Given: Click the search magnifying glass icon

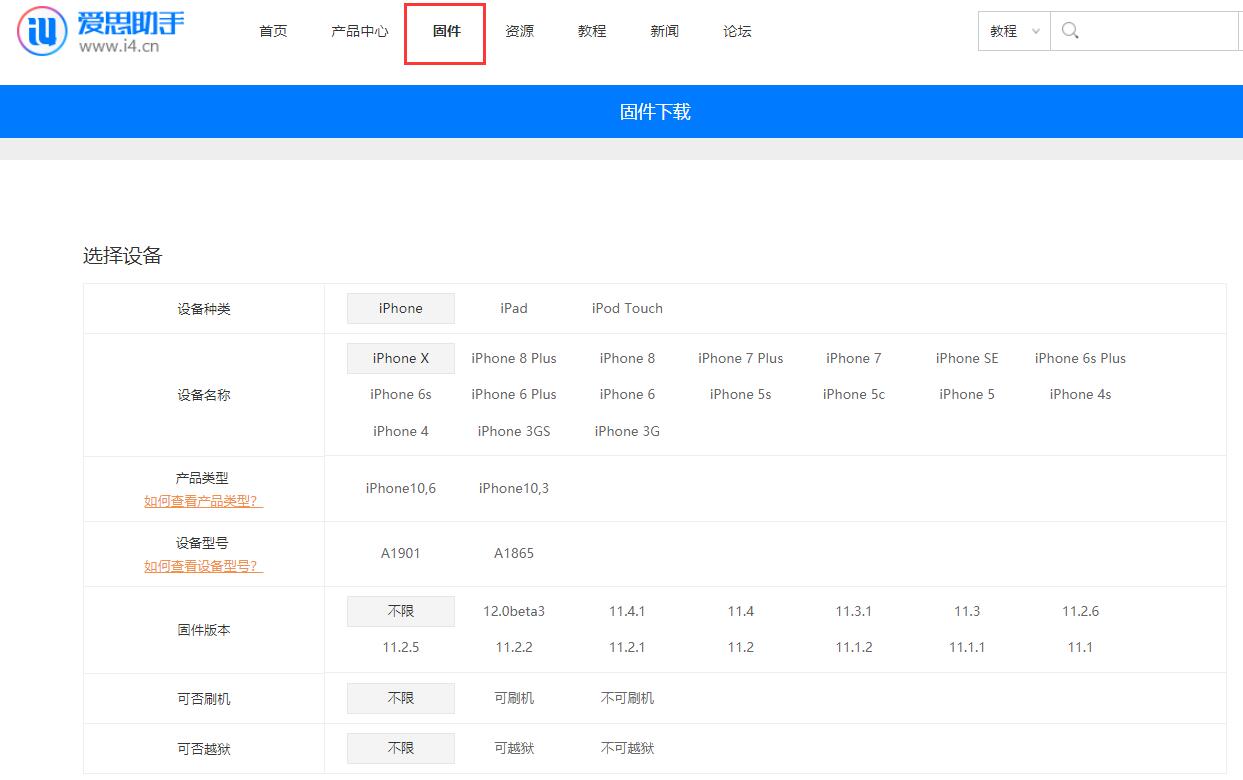Looking at the screenshot, I should [x=1069, y=31].
